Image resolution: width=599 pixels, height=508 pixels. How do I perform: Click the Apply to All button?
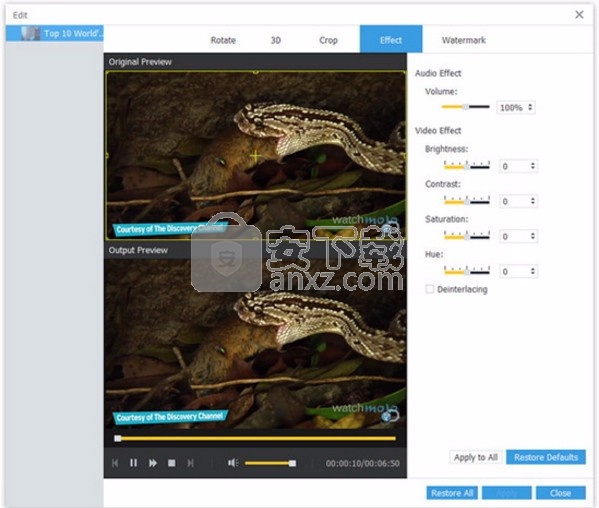coord(476,457)
